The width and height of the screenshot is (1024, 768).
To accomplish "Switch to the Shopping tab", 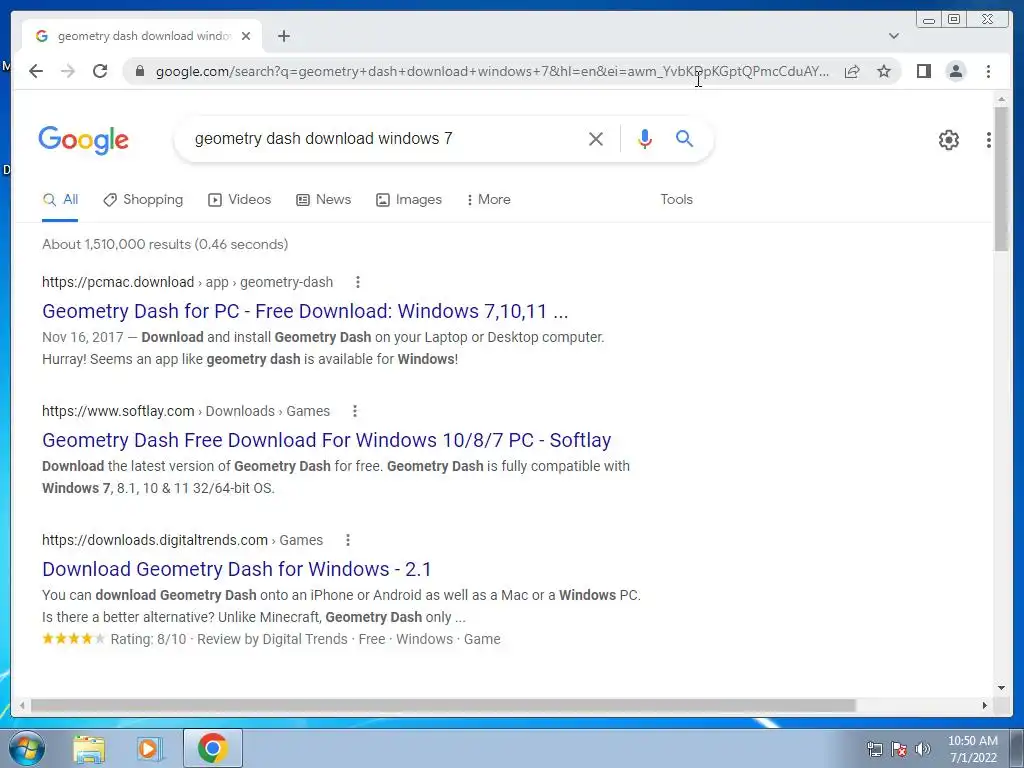I will pos(143,200).
